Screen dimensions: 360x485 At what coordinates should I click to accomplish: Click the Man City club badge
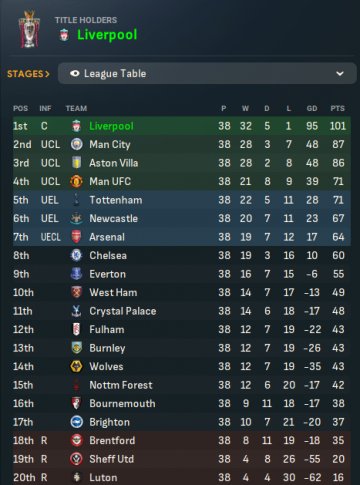click(x=77, y=144)
